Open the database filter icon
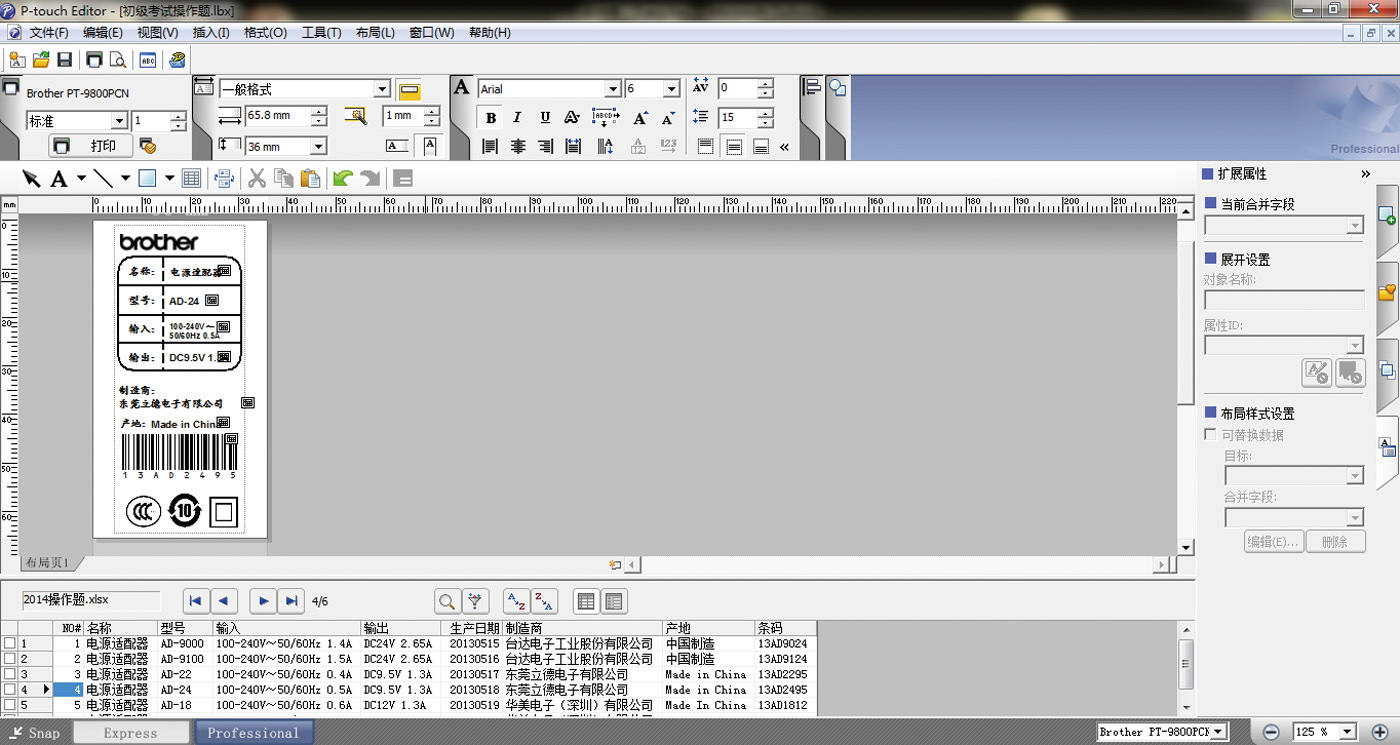 pyautogui.click(x=475, y=601)
